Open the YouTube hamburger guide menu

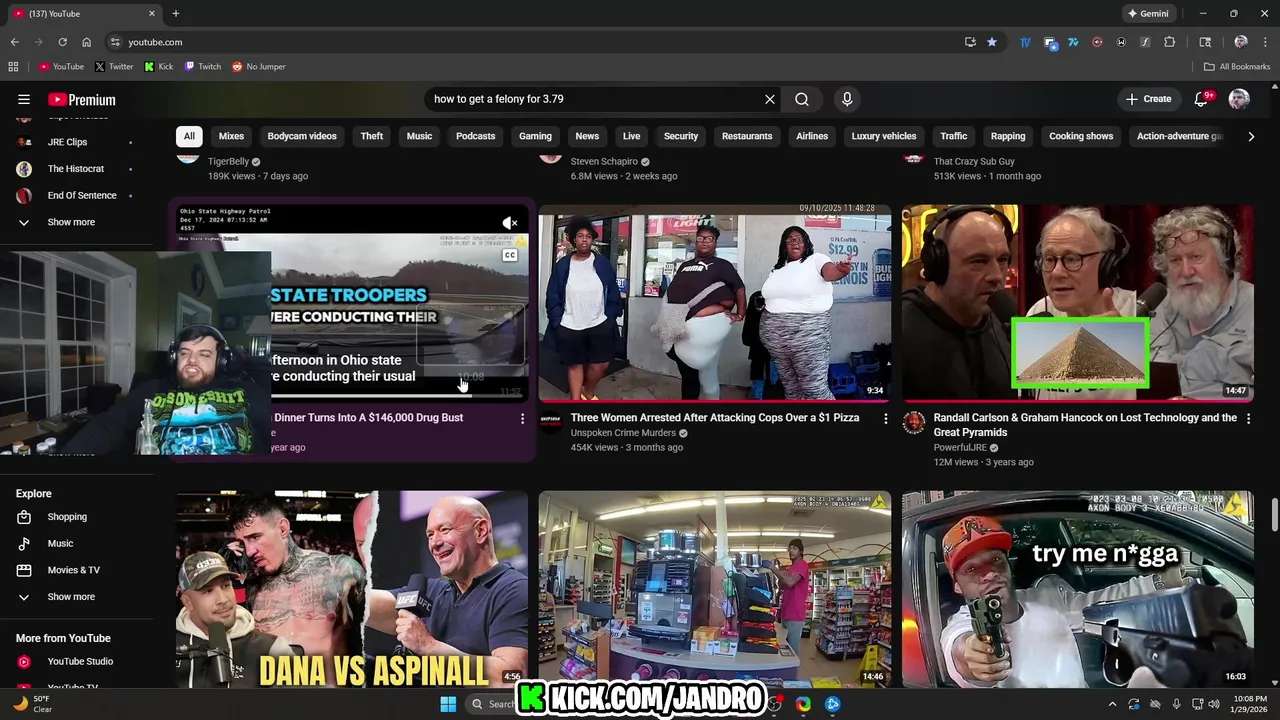coord(24,99)
